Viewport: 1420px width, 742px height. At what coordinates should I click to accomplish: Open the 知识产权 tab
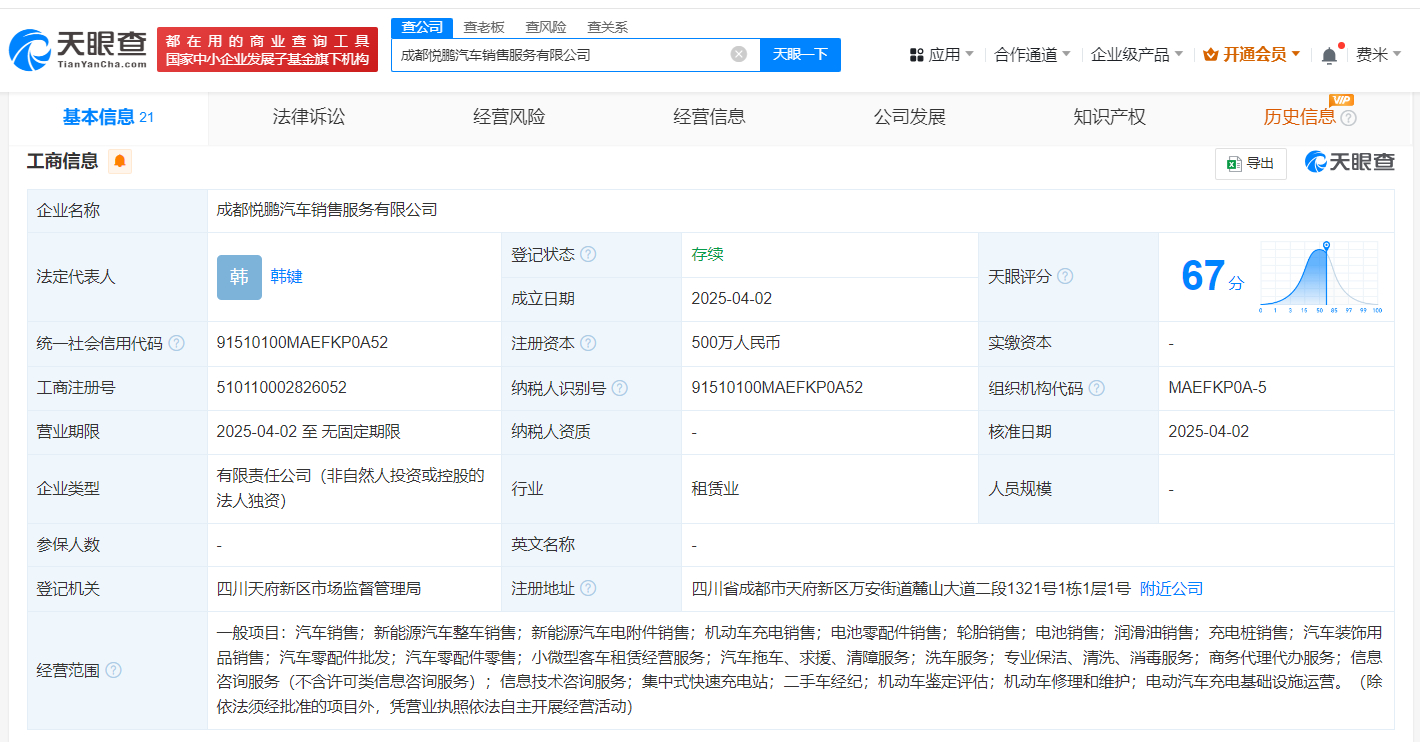[1109, 117]
